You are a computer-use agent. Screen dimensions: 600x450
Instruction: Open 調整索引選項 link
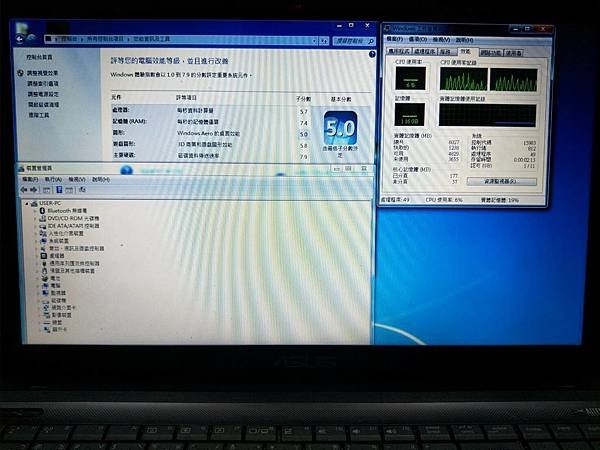tap(43, 83)
